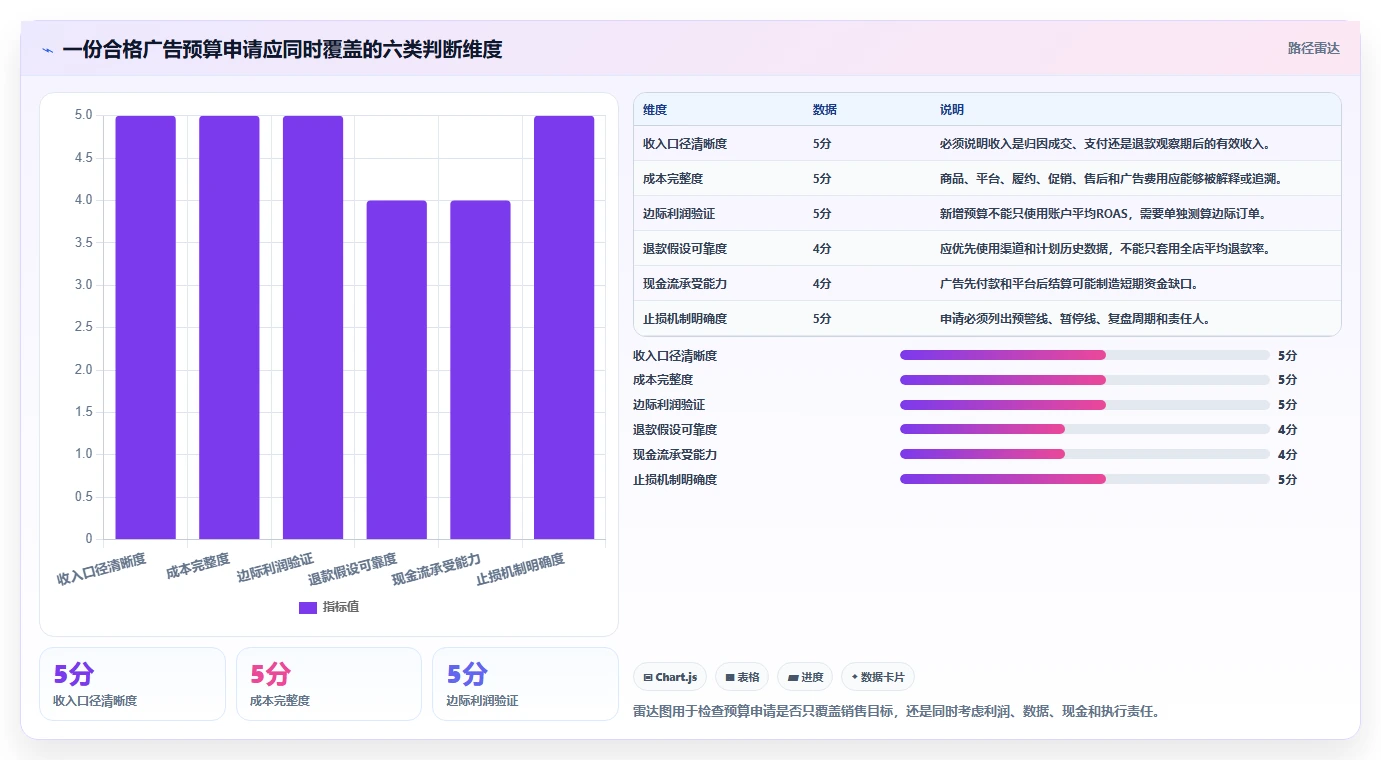Click description starting 申请必须列出预警线
The width and height of the screenshot is (1381, 760).
1076,319
